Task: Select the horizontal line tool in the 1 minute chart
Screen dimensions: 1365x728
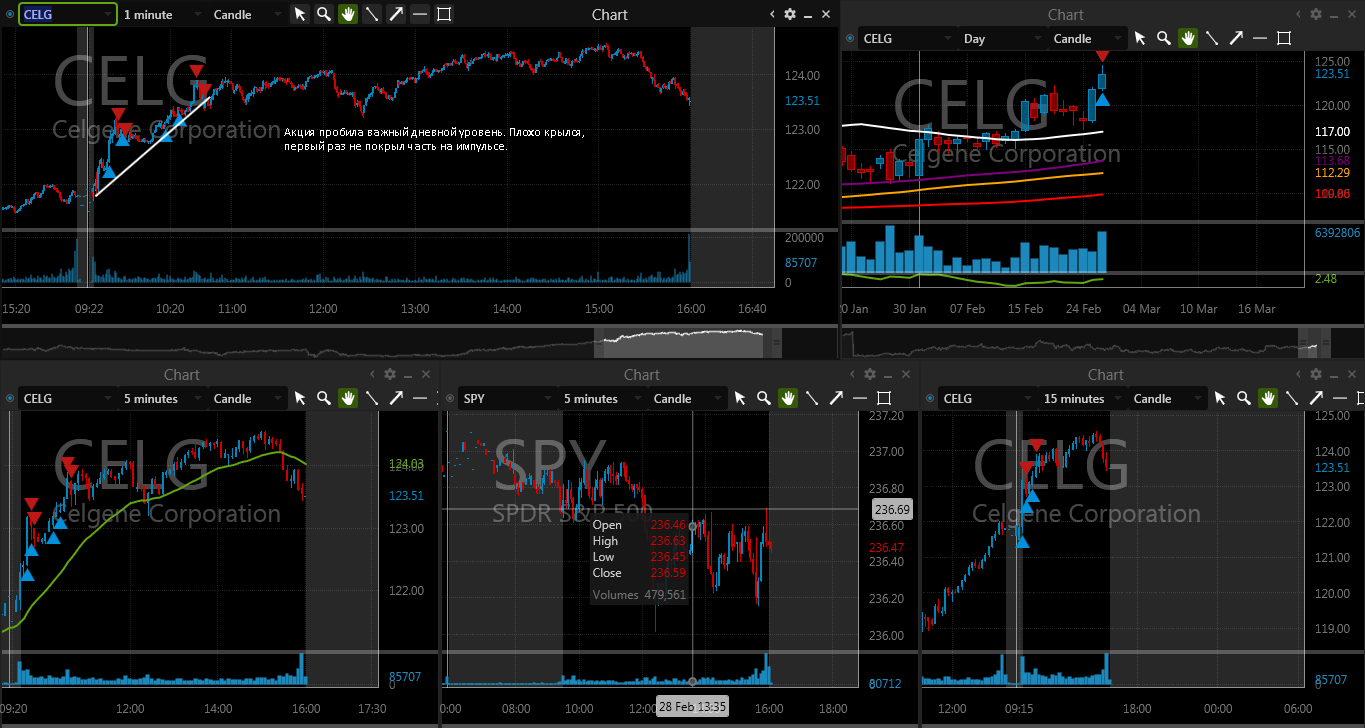Action: 420,14
